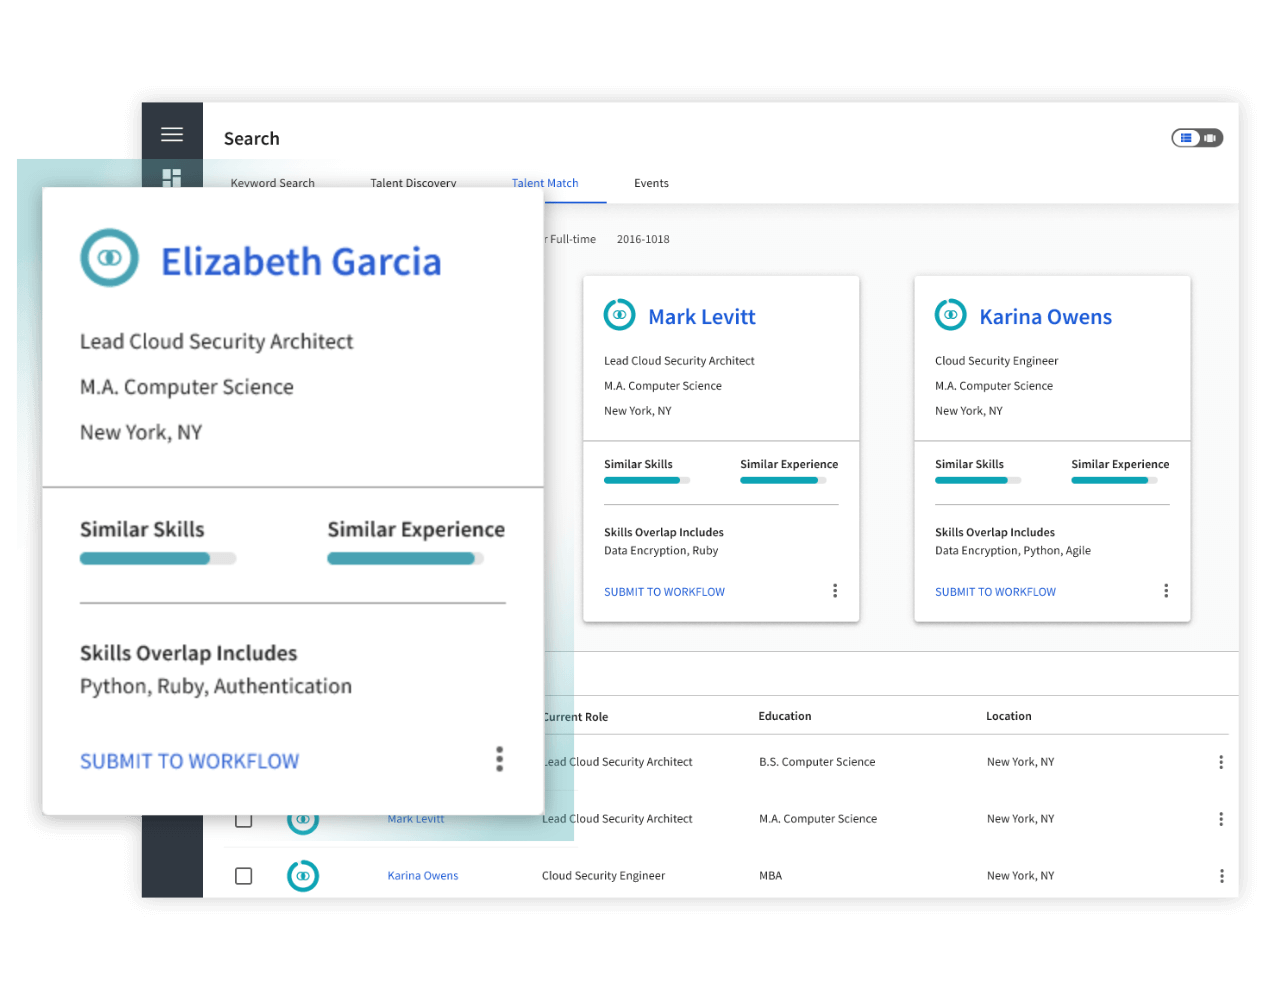Image resolution: width=1280 pixels, height=1000 pixels.
Task: Check the Mark Levitt row checkbox
Action: point(243,821)
